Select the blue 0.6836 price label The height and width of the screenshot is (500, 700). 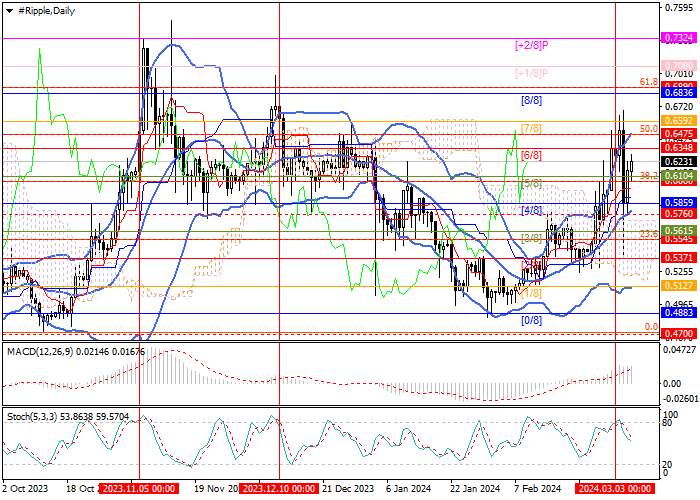pyautogui.click(x=679, y=93)
